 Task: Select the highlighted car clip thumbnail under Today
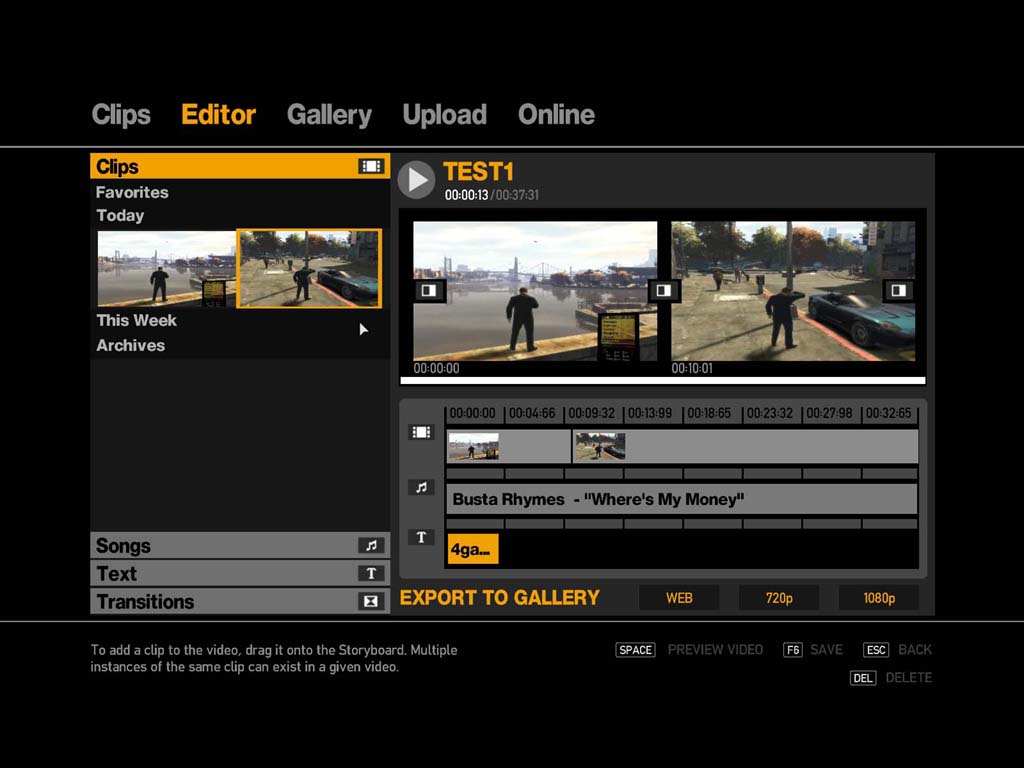309,268
